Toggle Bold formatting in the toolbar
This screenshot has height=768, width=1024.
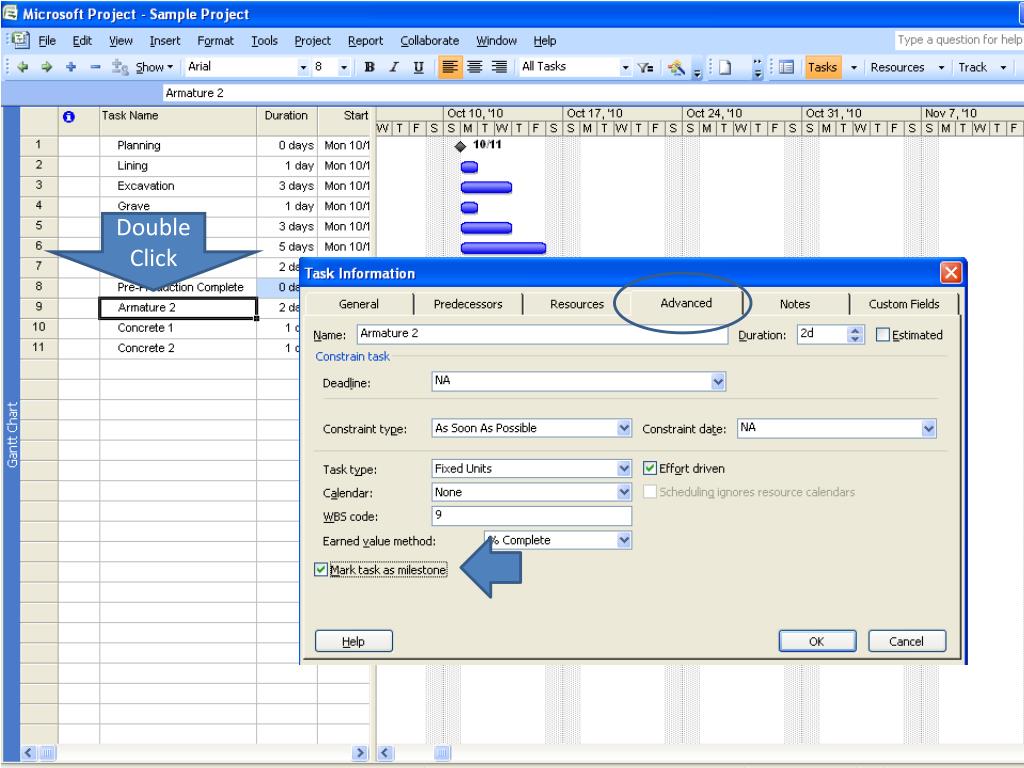370,67
